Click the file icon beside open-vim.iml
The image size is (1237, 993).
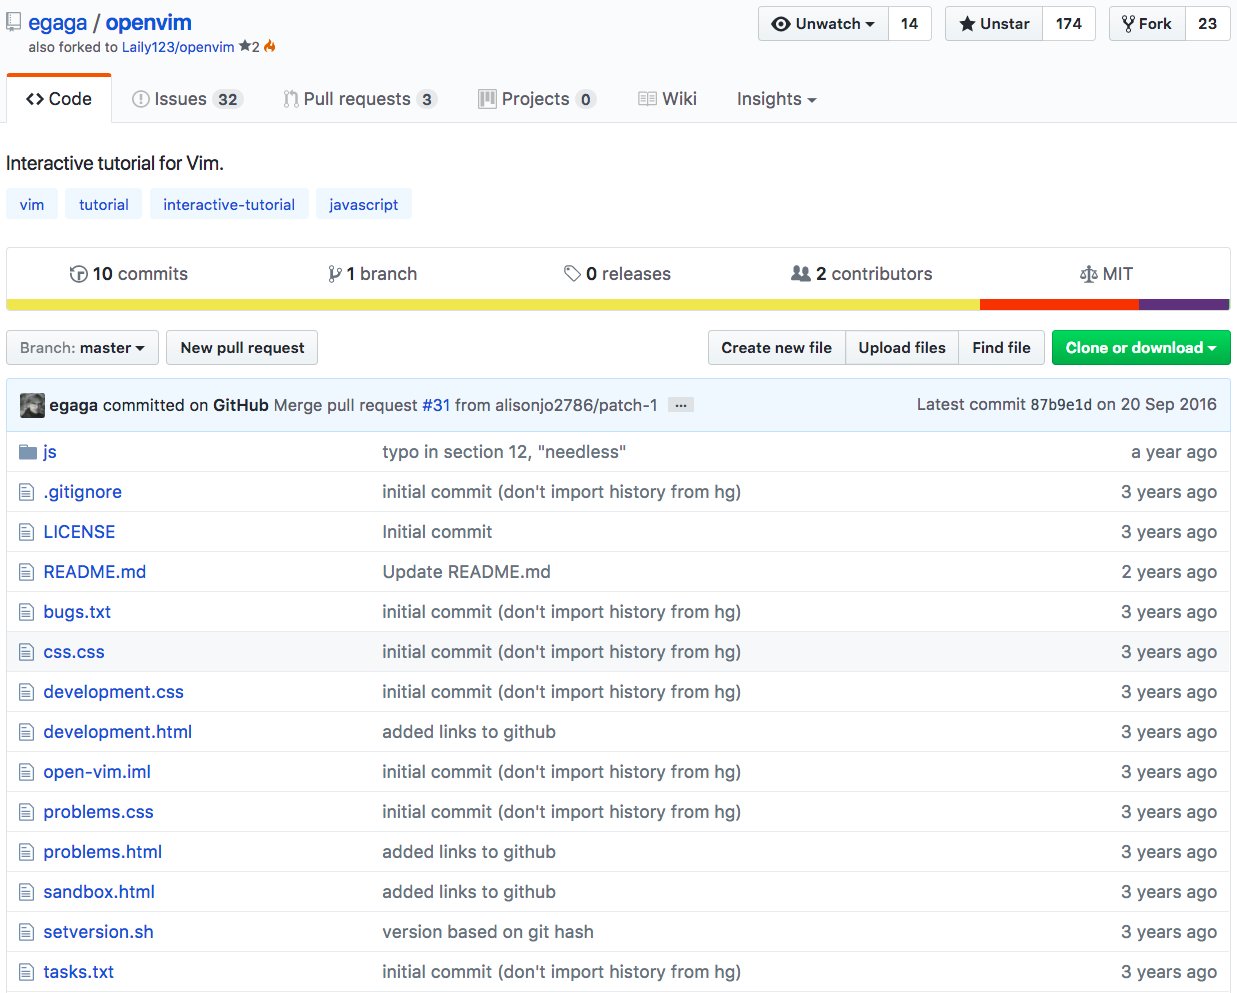27,772
